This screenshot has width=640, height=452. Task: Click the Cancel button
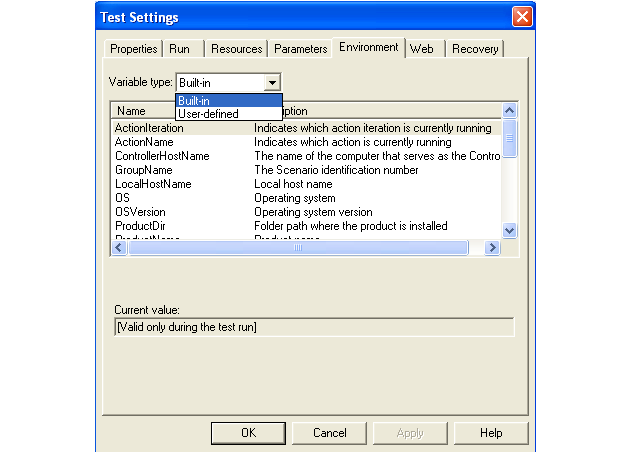329,433
